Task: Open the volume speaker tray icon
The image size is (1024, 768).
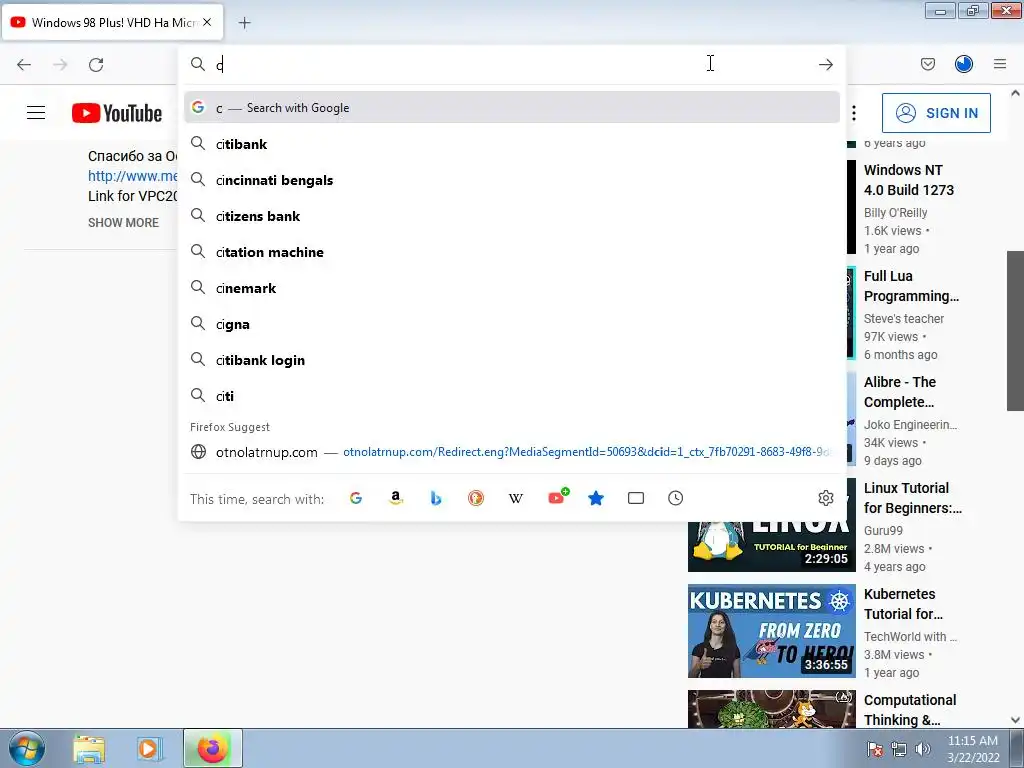Action: point(922,750)
